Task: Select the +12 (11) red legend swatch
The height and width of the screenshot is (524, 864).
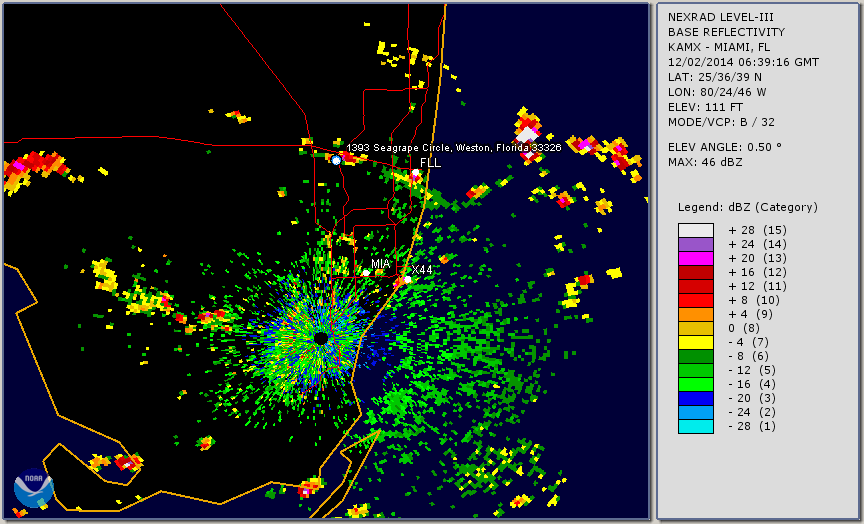Action: click(696, 287)
